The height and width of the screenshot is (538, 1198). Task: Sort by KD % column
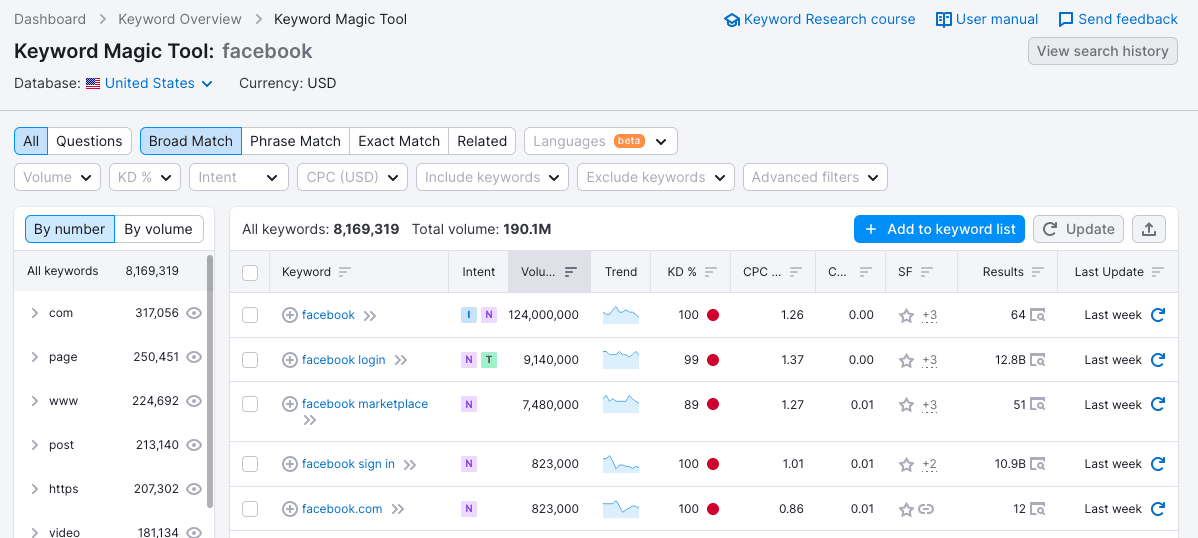711,272
